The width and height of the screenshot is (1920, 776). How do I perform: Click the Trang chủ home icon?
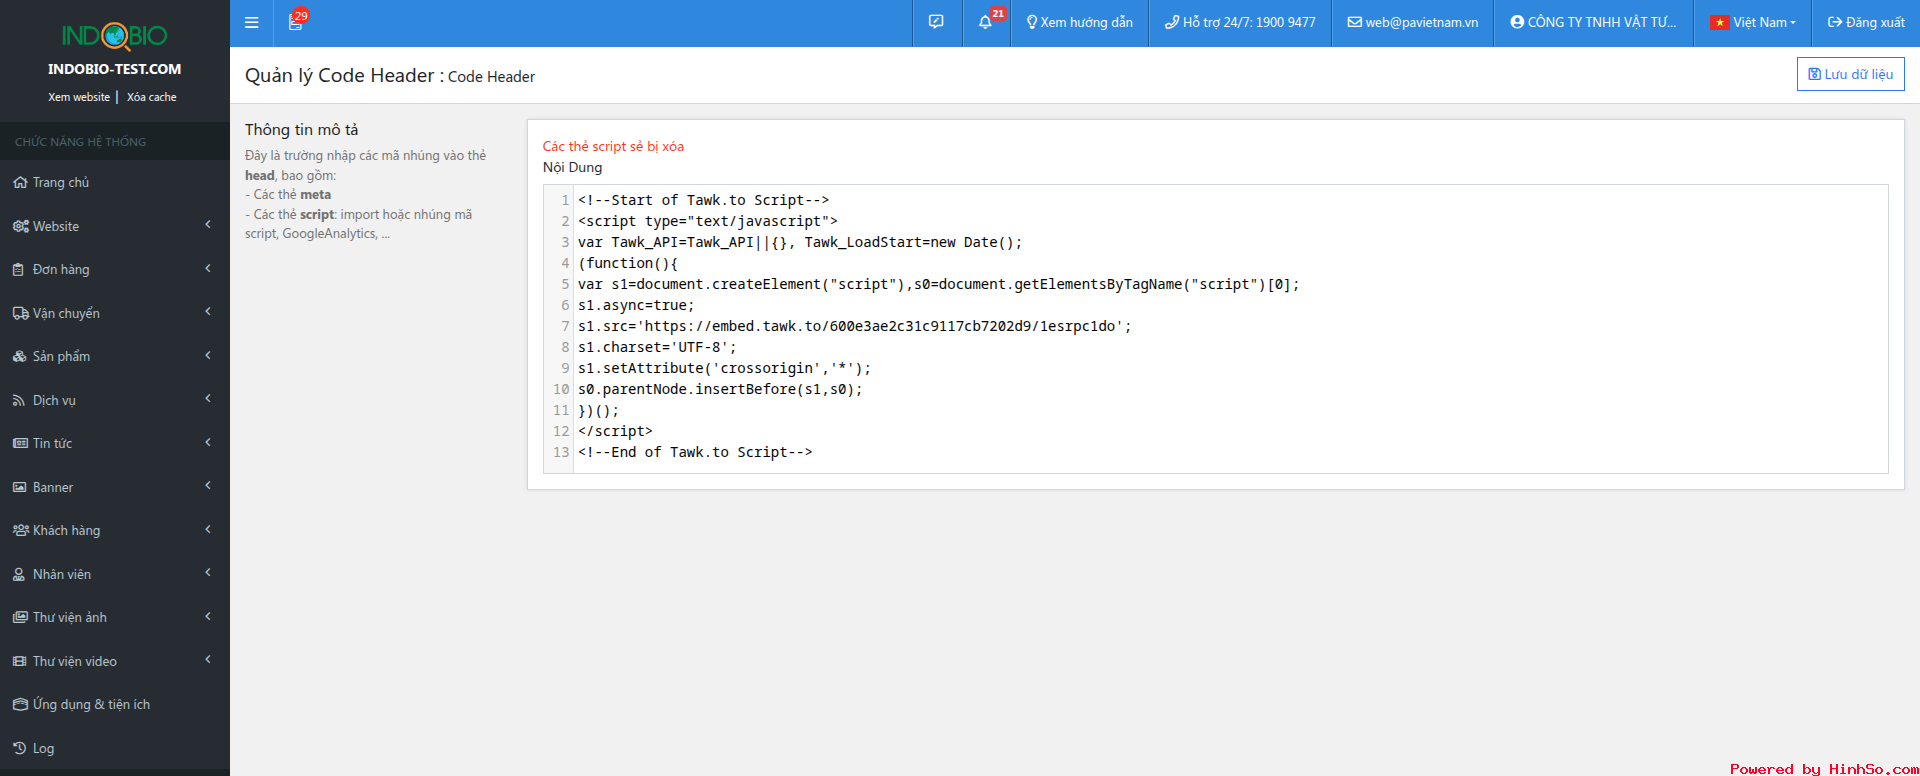point(20,183)
